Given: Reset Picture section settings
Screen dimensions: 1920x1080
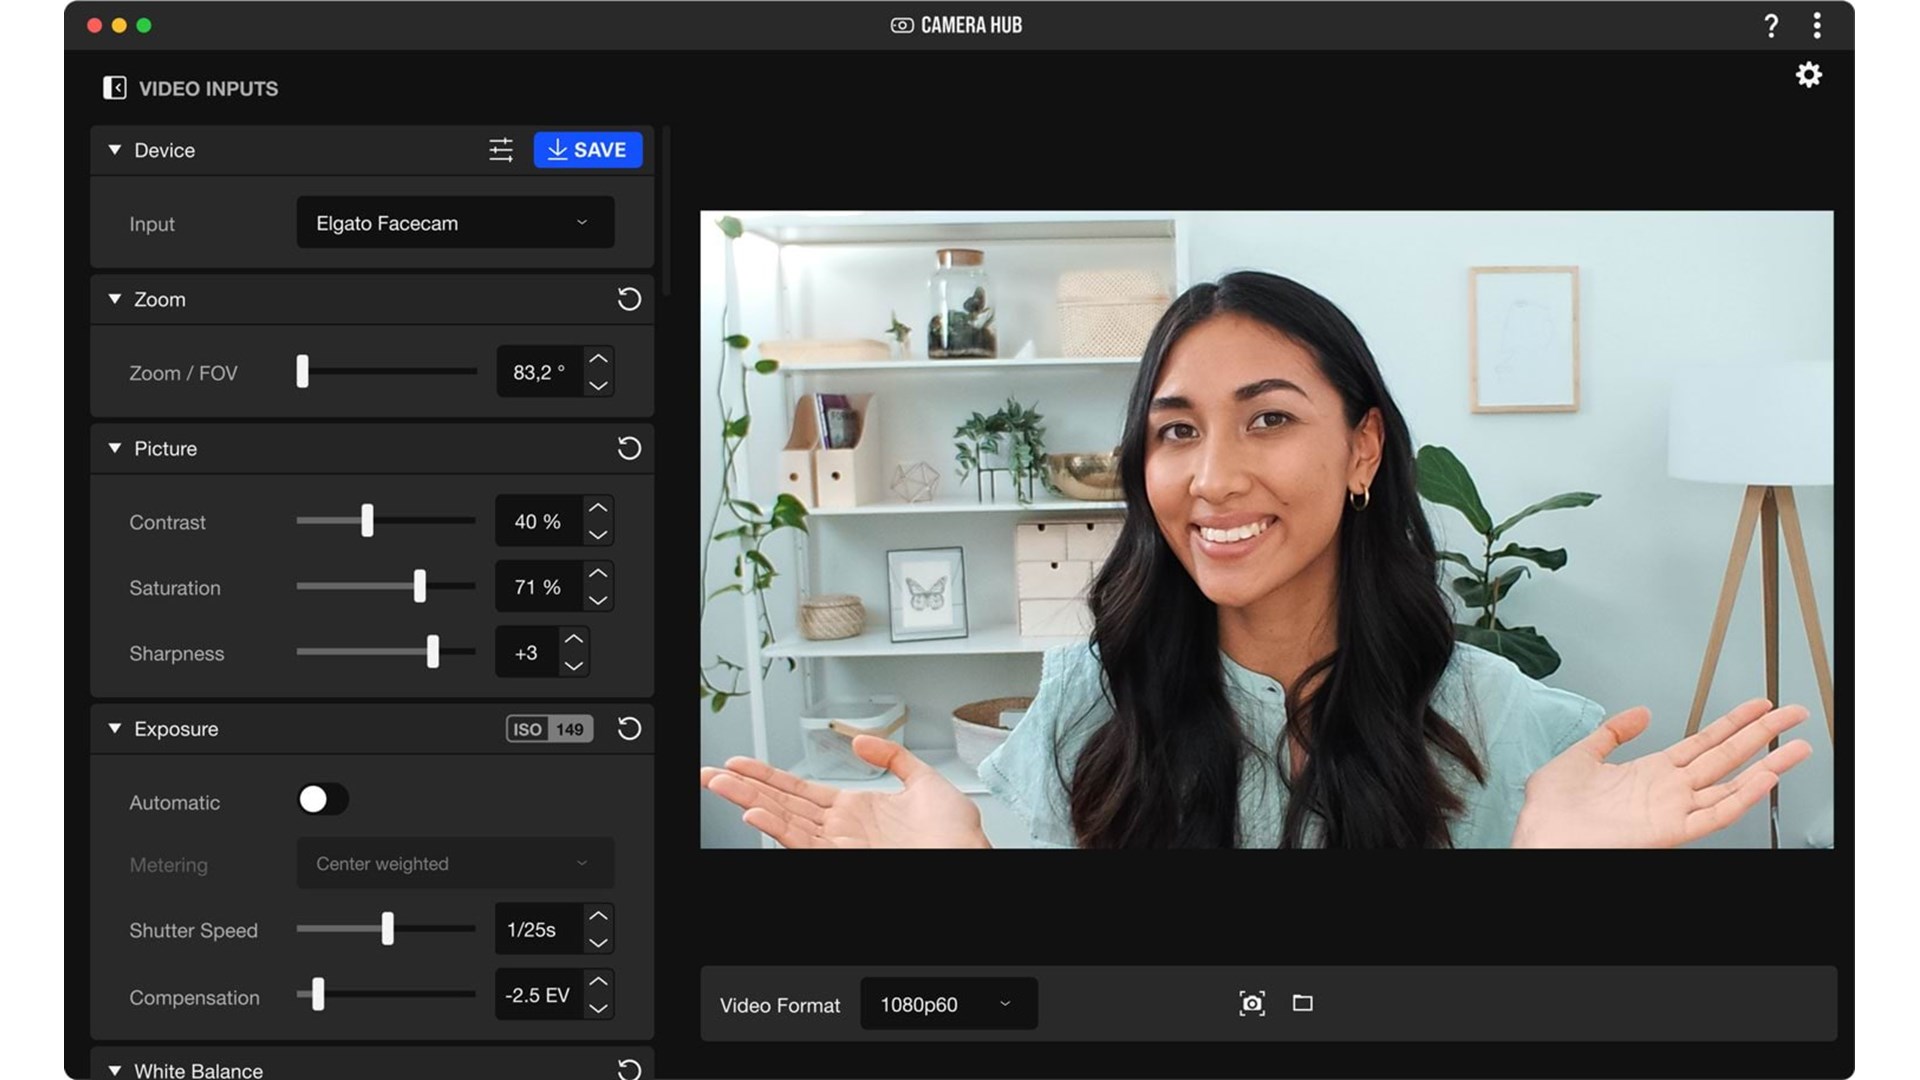Looking at the screenshot, I should pos(629,448).
